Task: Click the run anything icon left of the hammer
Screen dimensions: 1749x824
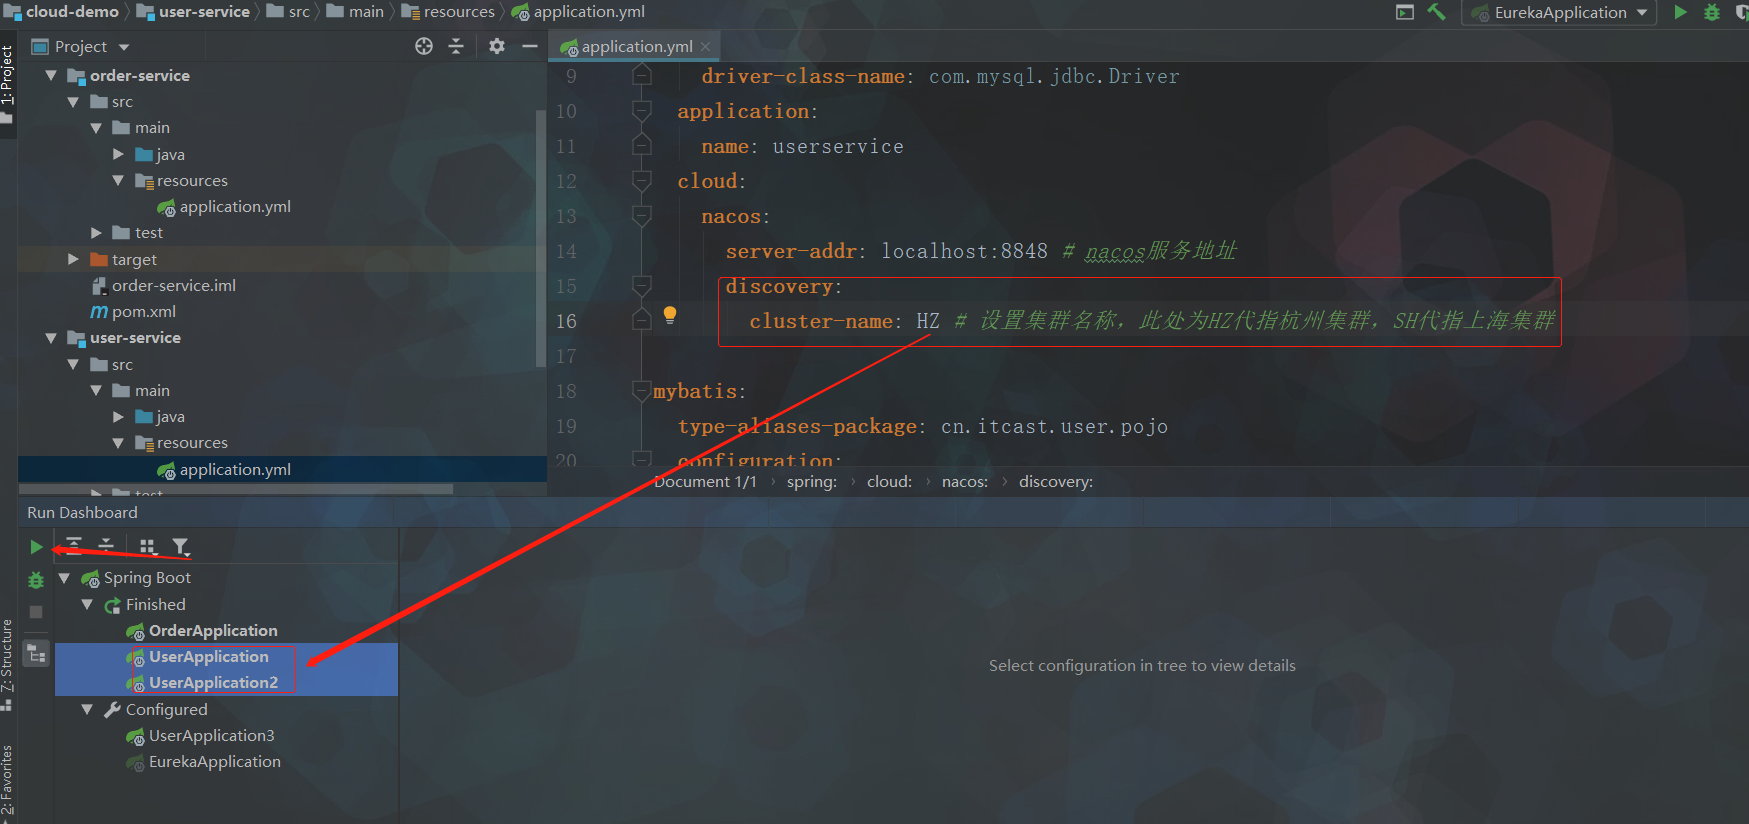Action: 1405,12
